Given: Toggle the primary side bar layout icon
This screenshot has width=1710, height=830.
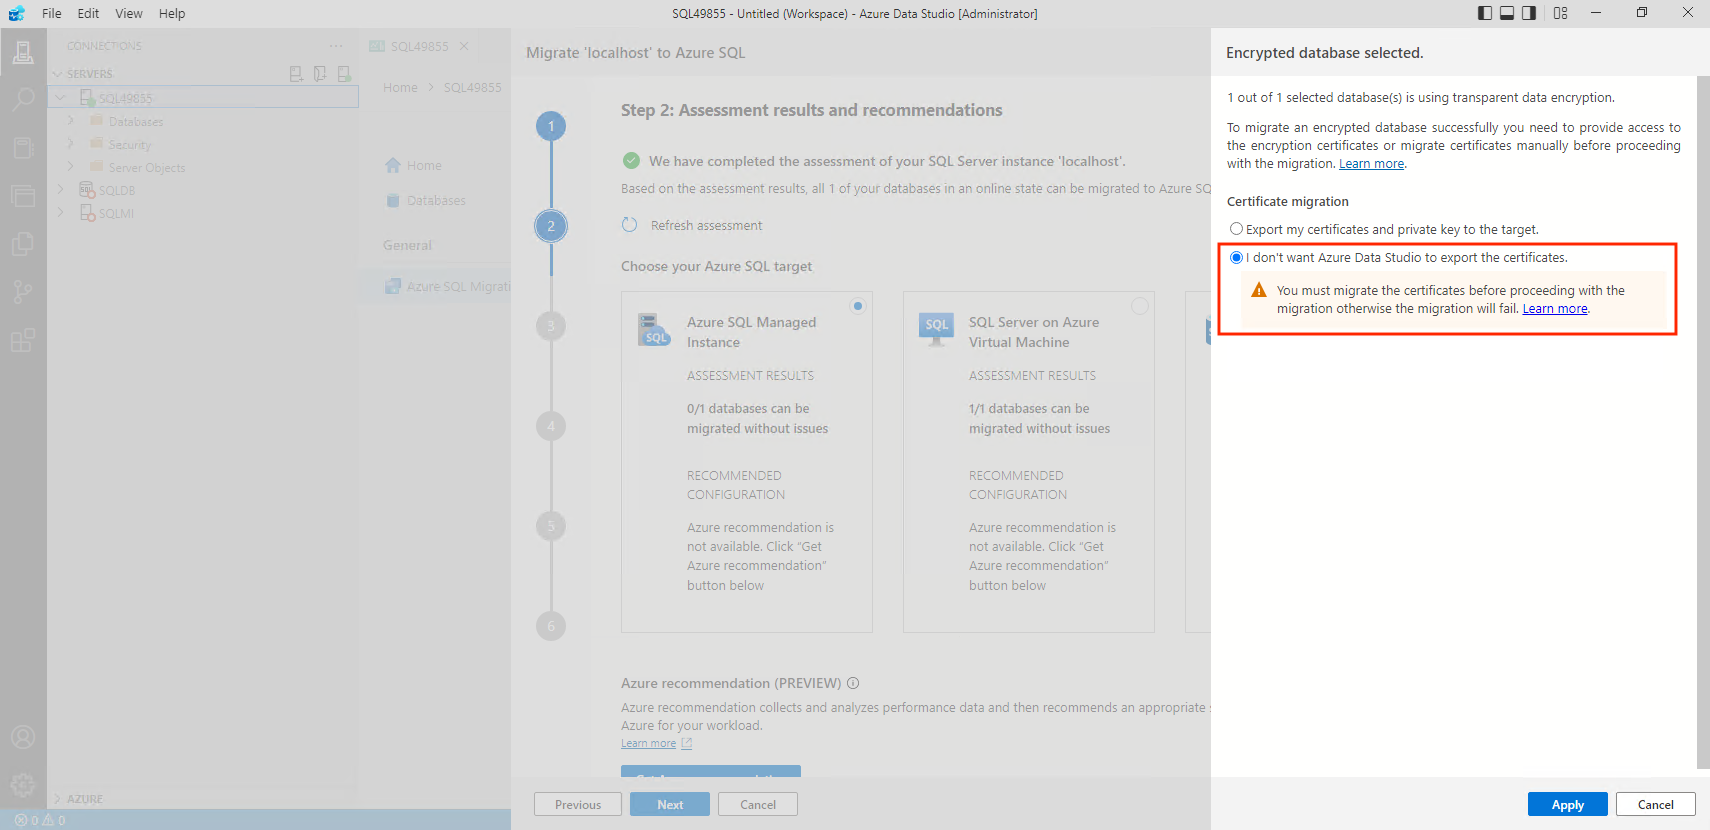Looking at the screenshot, I should (1485, 13).
